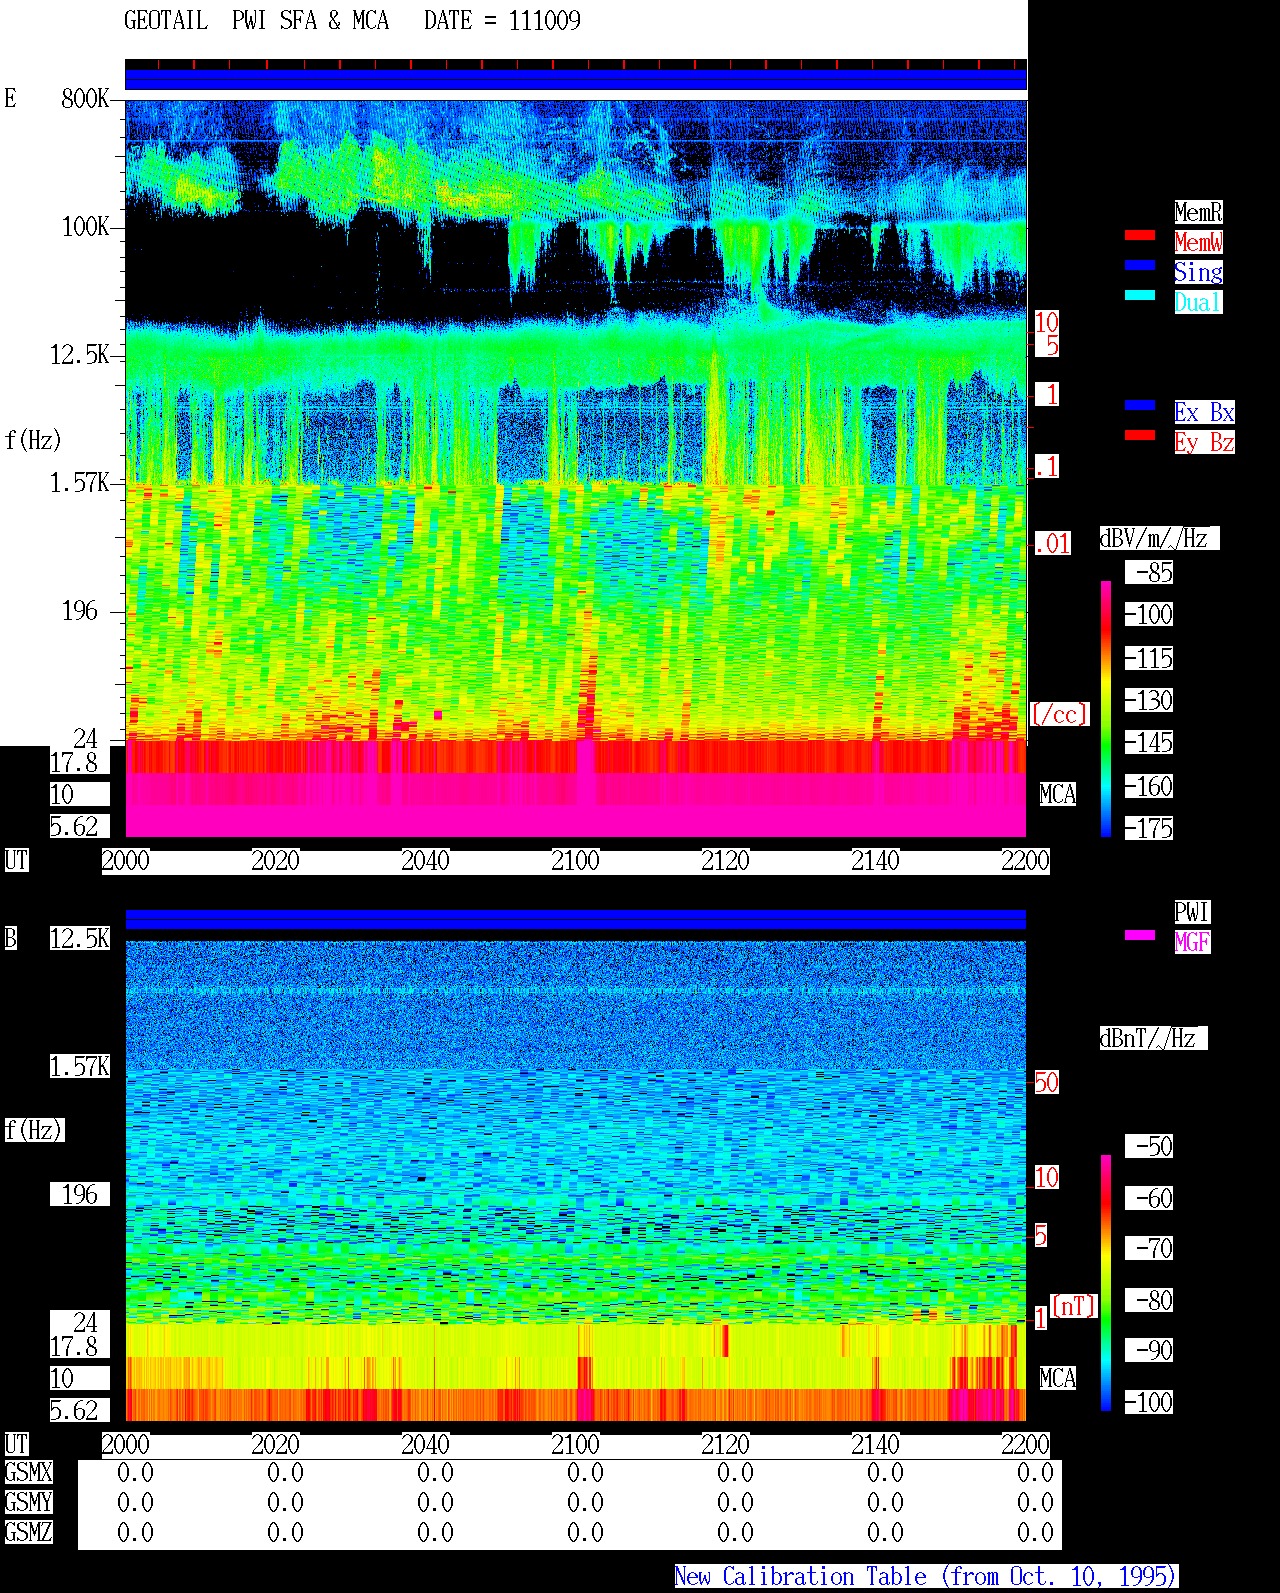1280x1593 pixels.
Task: Click the cyan Dual legend swatch
Action: [1140, 296]
